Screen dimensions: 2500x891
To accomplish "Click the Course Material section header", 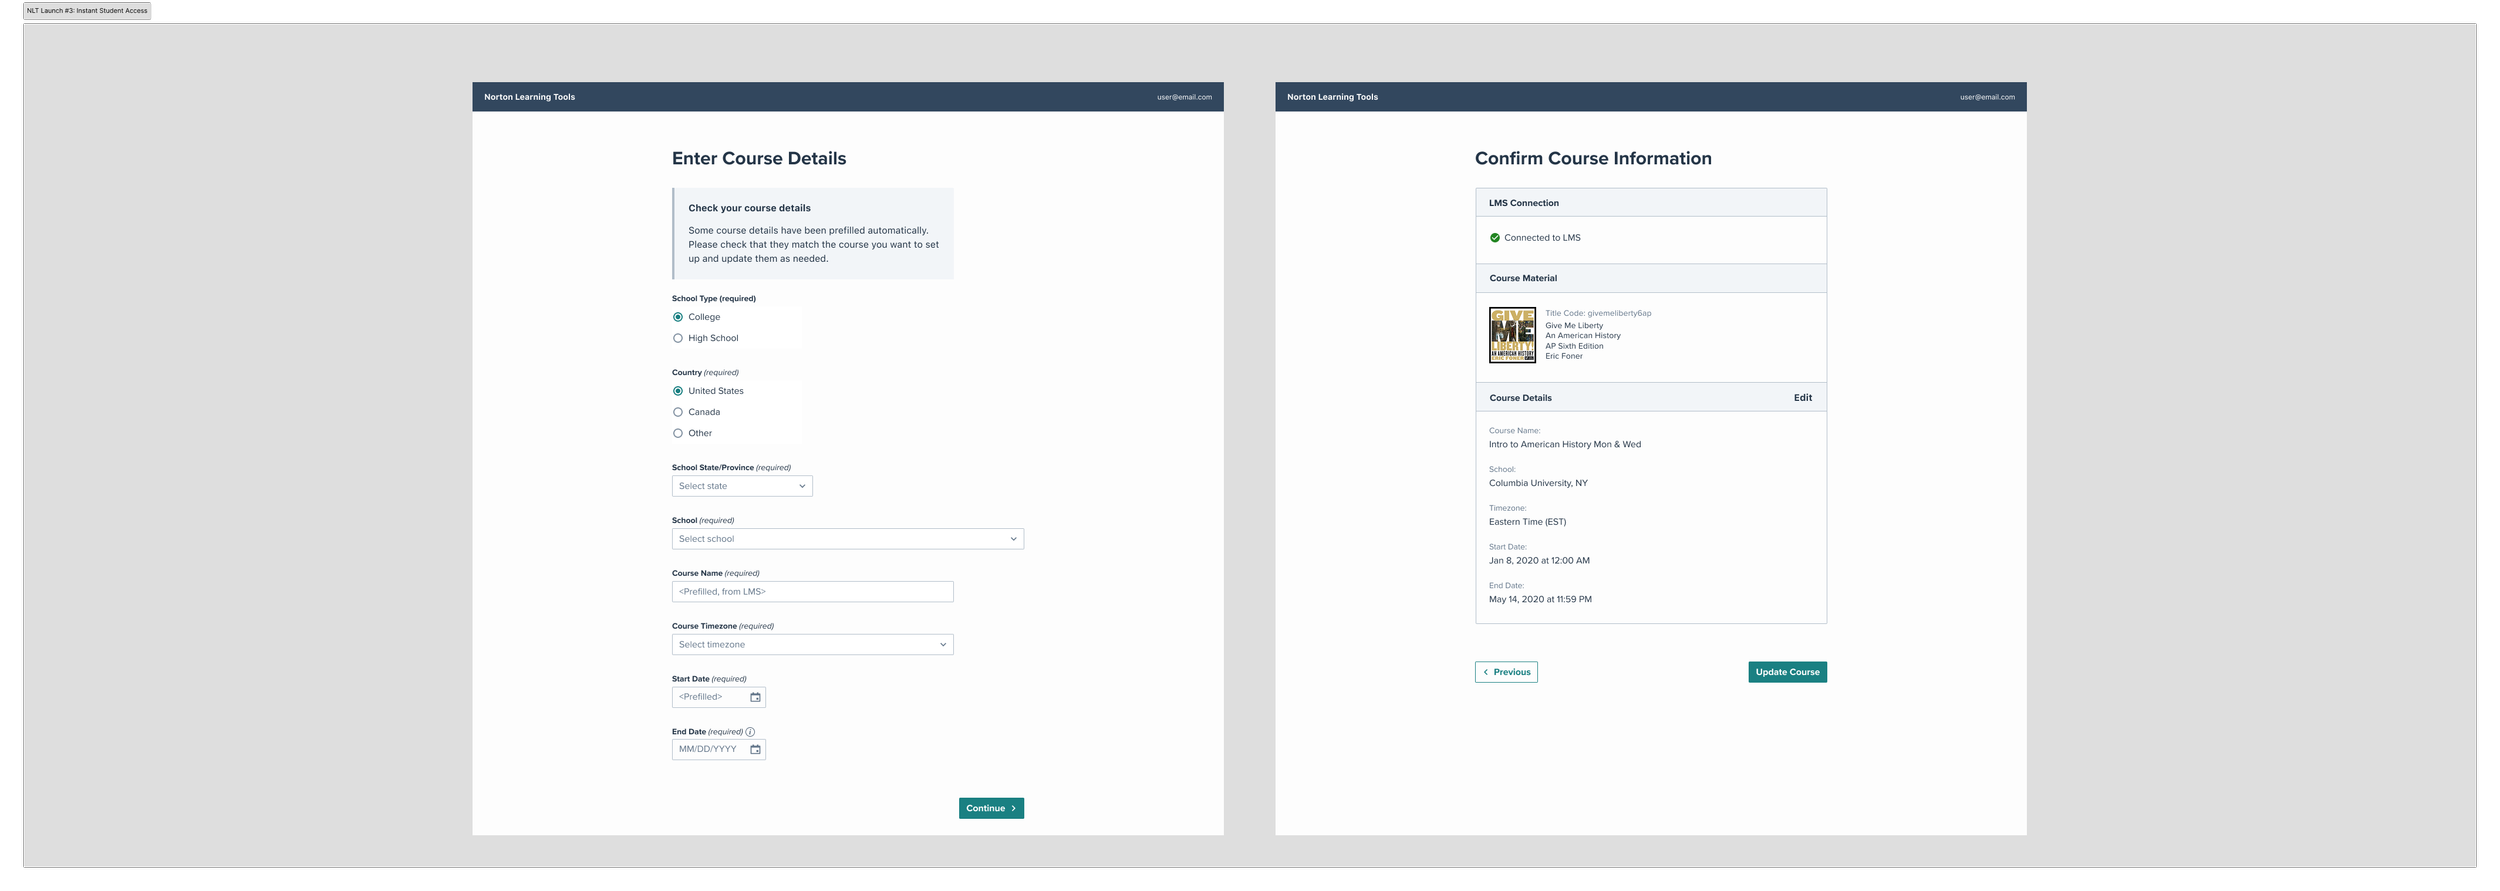I will [1651, 278].
